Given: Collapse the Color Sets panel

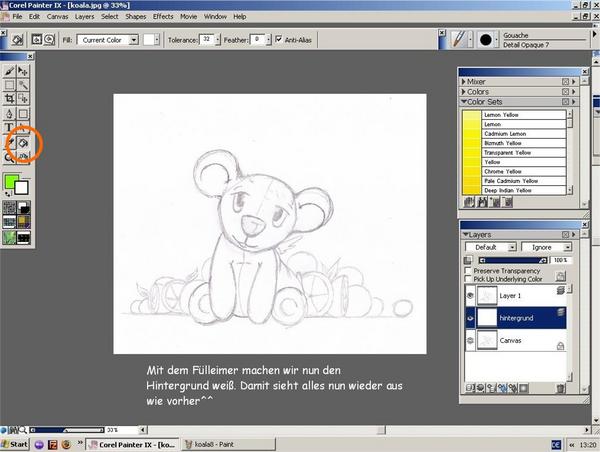Looking at the screenshot, I should point(464,102).
